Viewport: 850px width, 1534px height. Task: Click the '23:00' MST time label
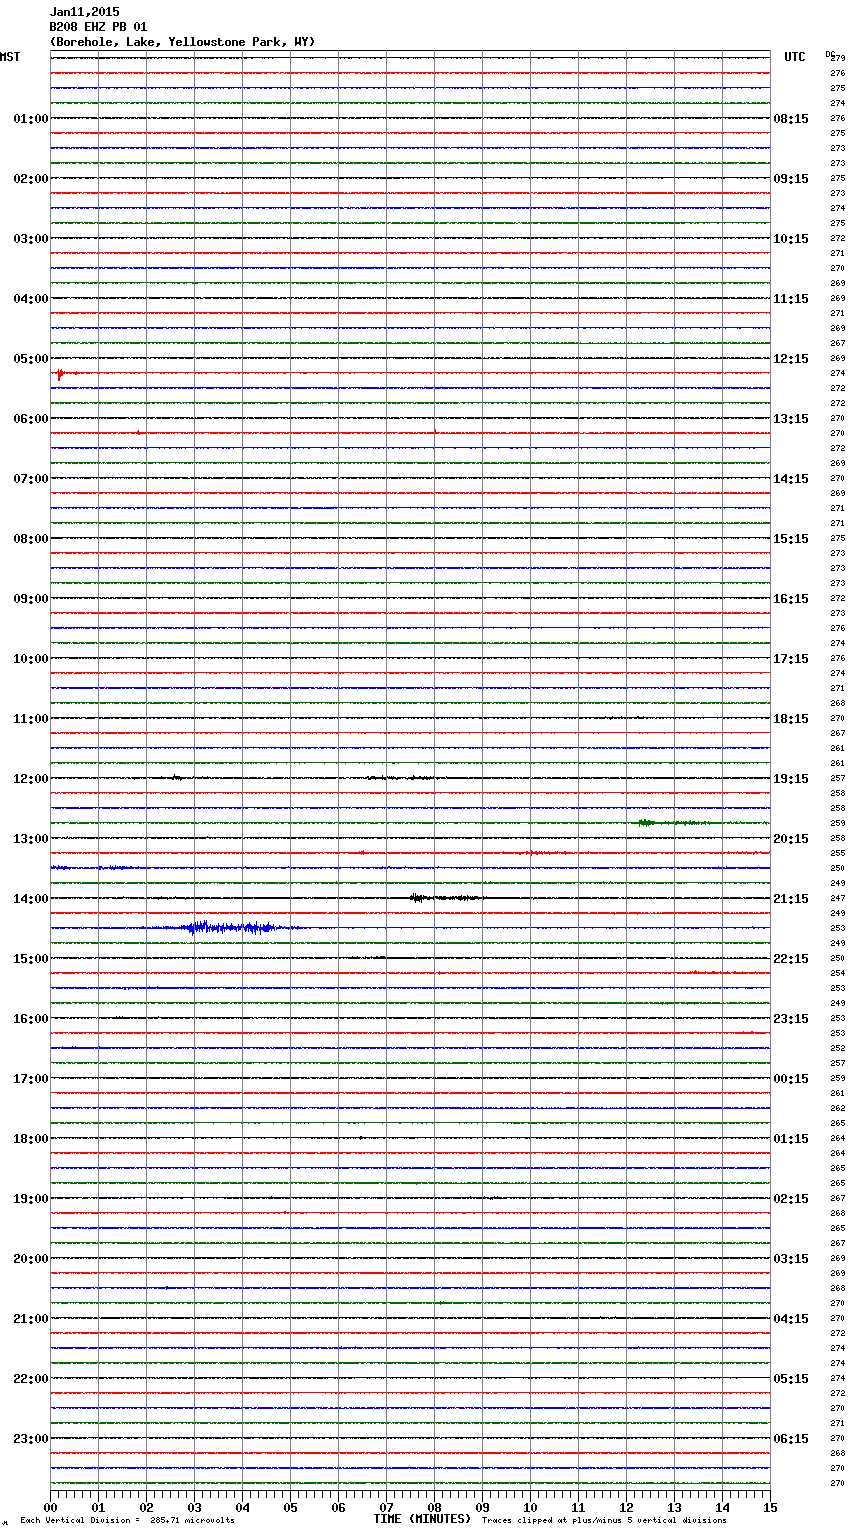(30, 1439)
